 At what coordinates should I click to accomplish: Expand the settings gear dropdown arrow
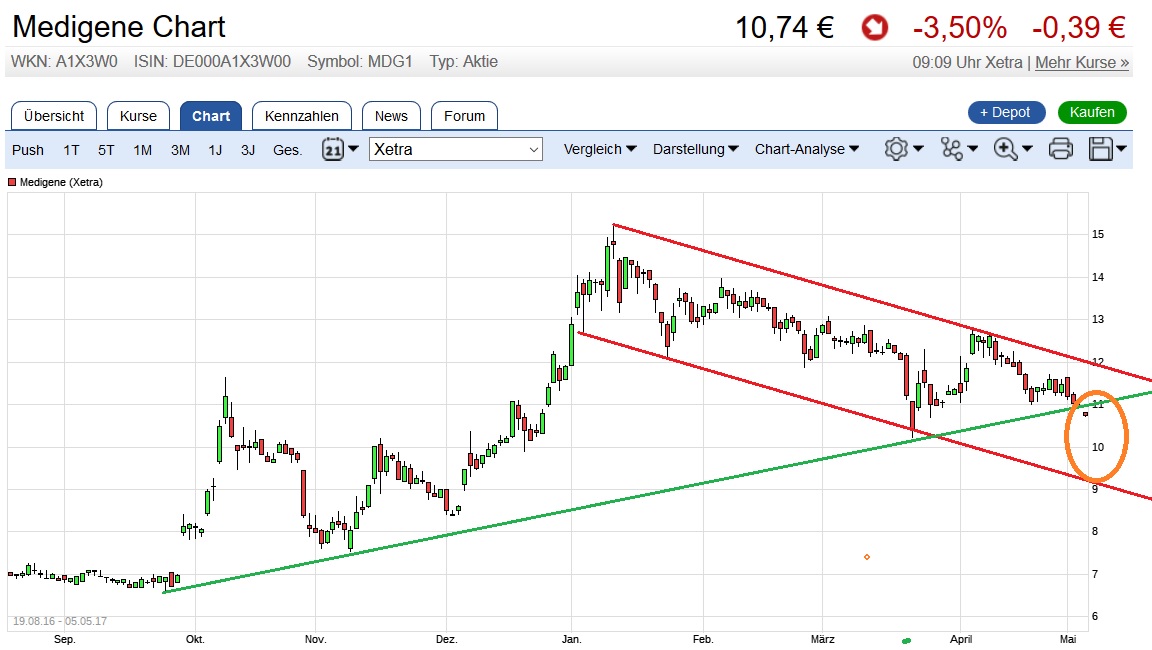tap(918, 149)
